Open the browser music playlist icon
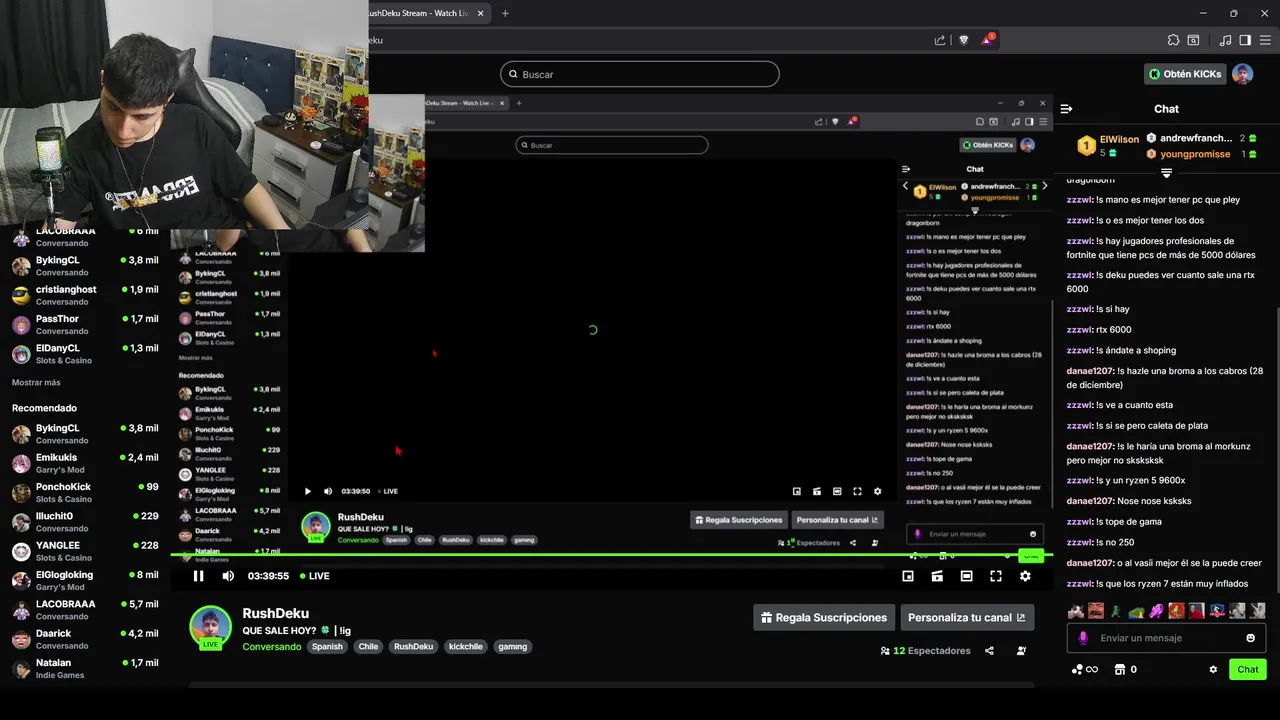 click(x=1225, y=40)
